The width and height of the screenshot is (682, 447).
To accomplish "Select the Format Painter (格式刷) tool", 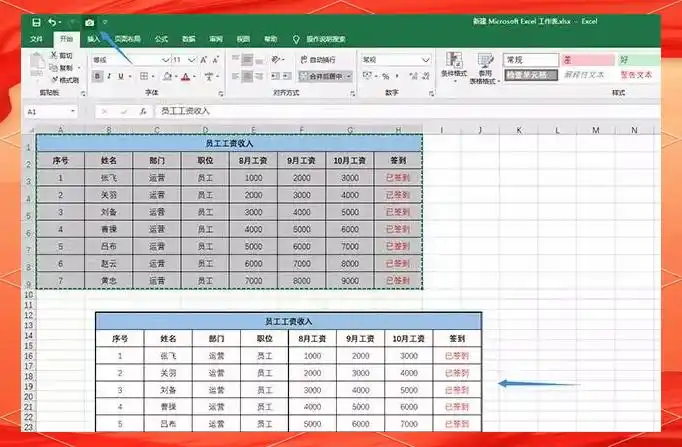I will click(x=66, y=80).
